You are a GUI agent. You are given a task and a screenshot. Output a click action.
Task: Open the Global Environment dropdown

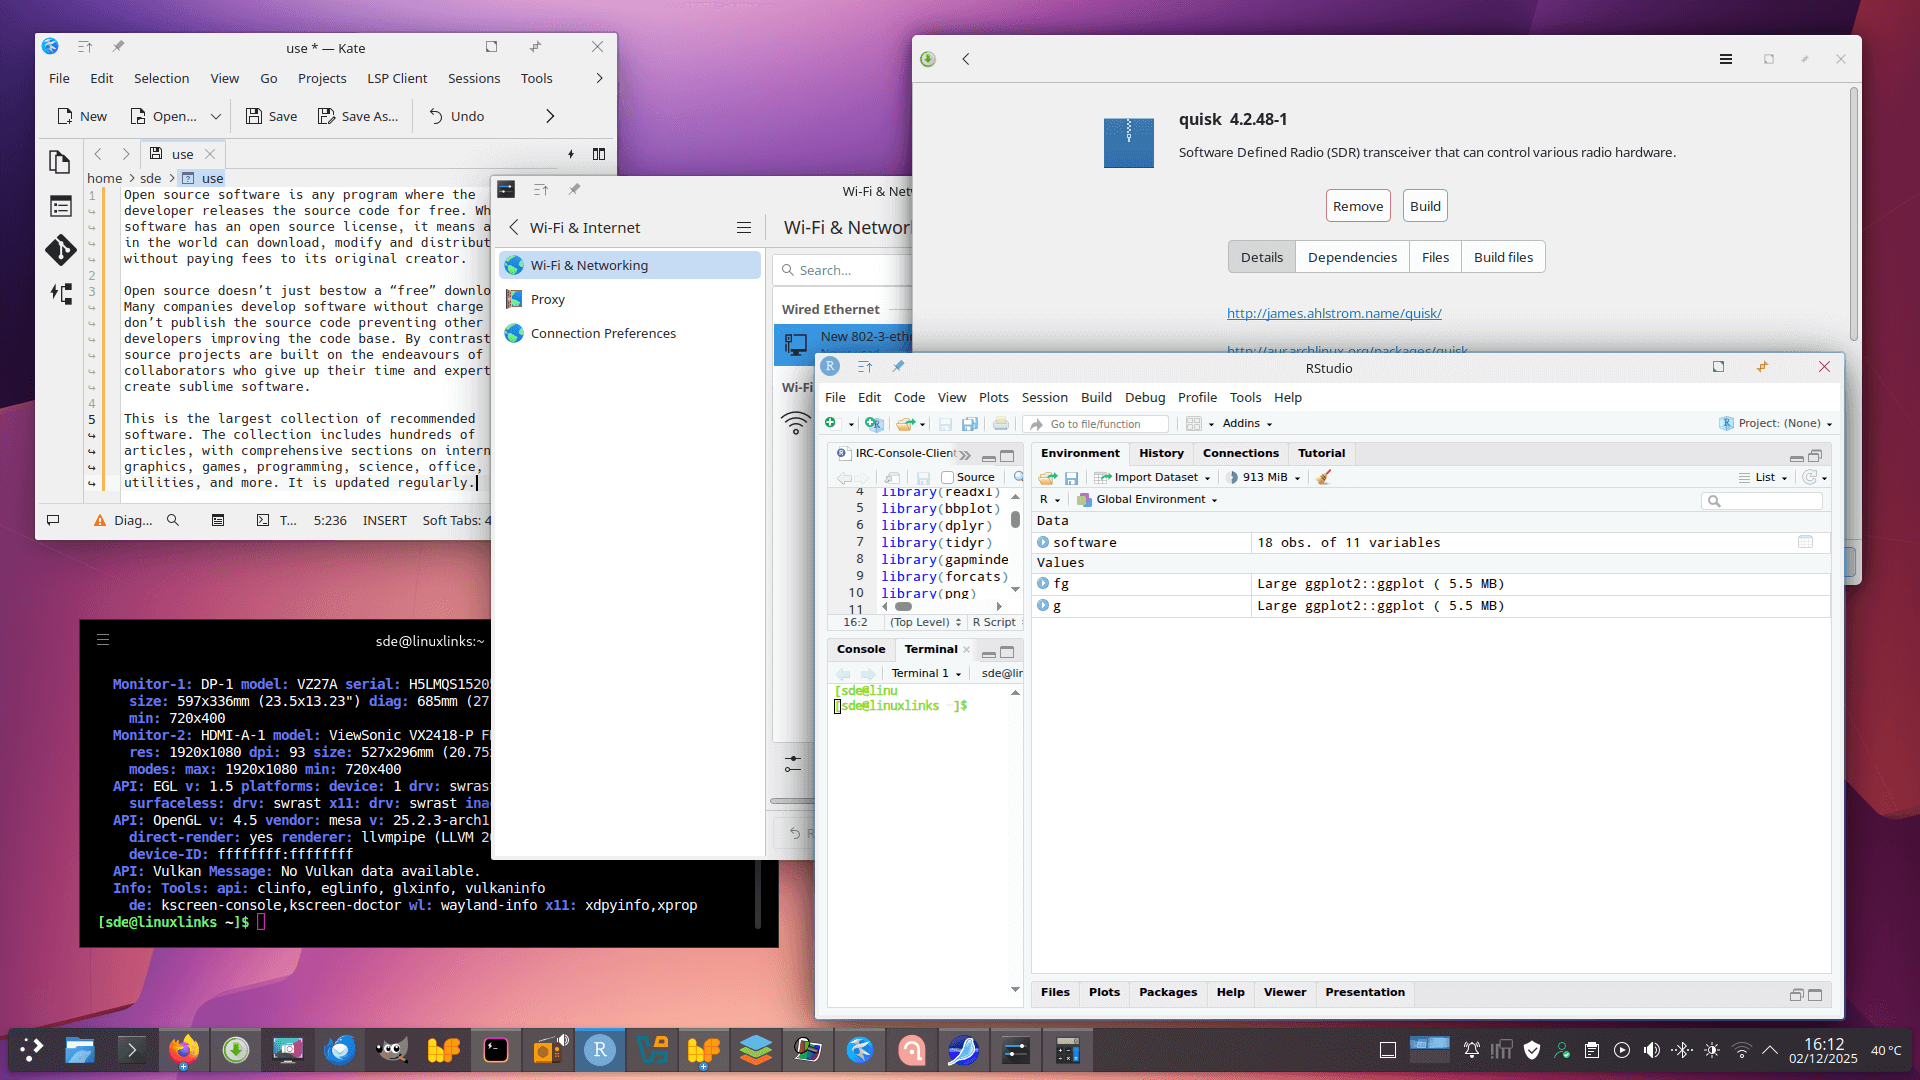1150,500
